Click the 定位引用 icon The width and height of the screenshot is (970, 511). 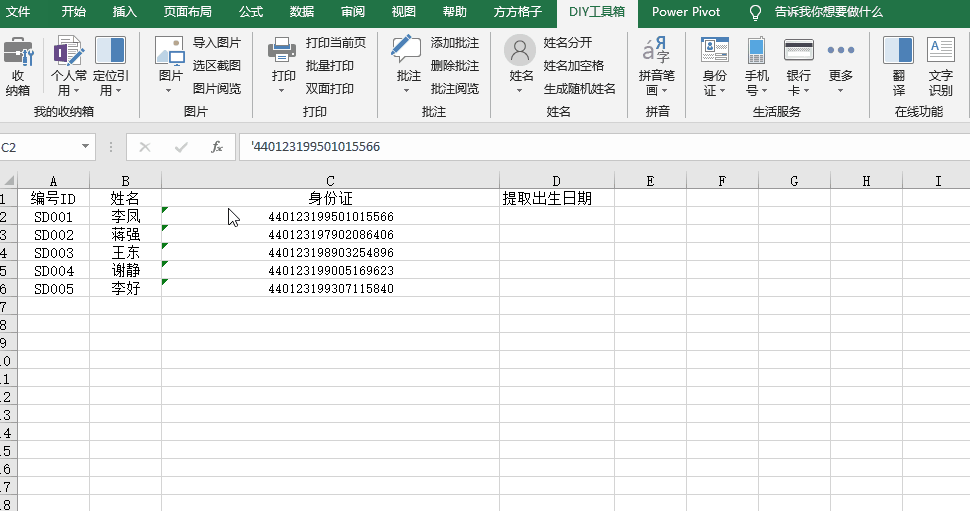tap(111, 51)
